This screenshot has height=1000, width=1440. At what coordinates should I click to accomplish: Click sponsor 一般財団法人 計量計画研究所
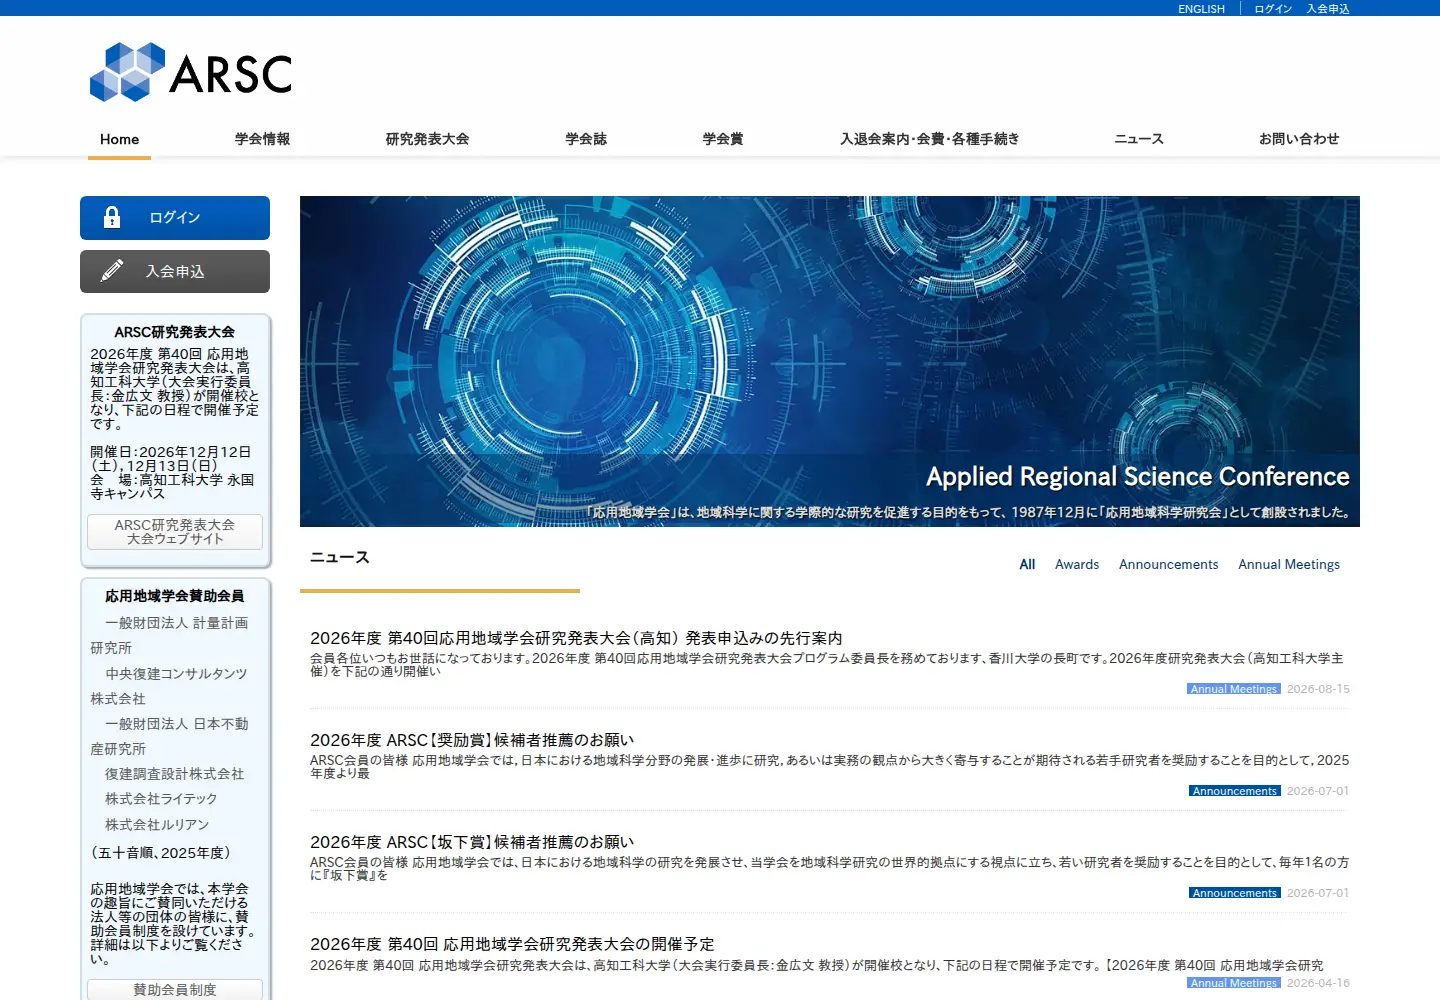170,635
